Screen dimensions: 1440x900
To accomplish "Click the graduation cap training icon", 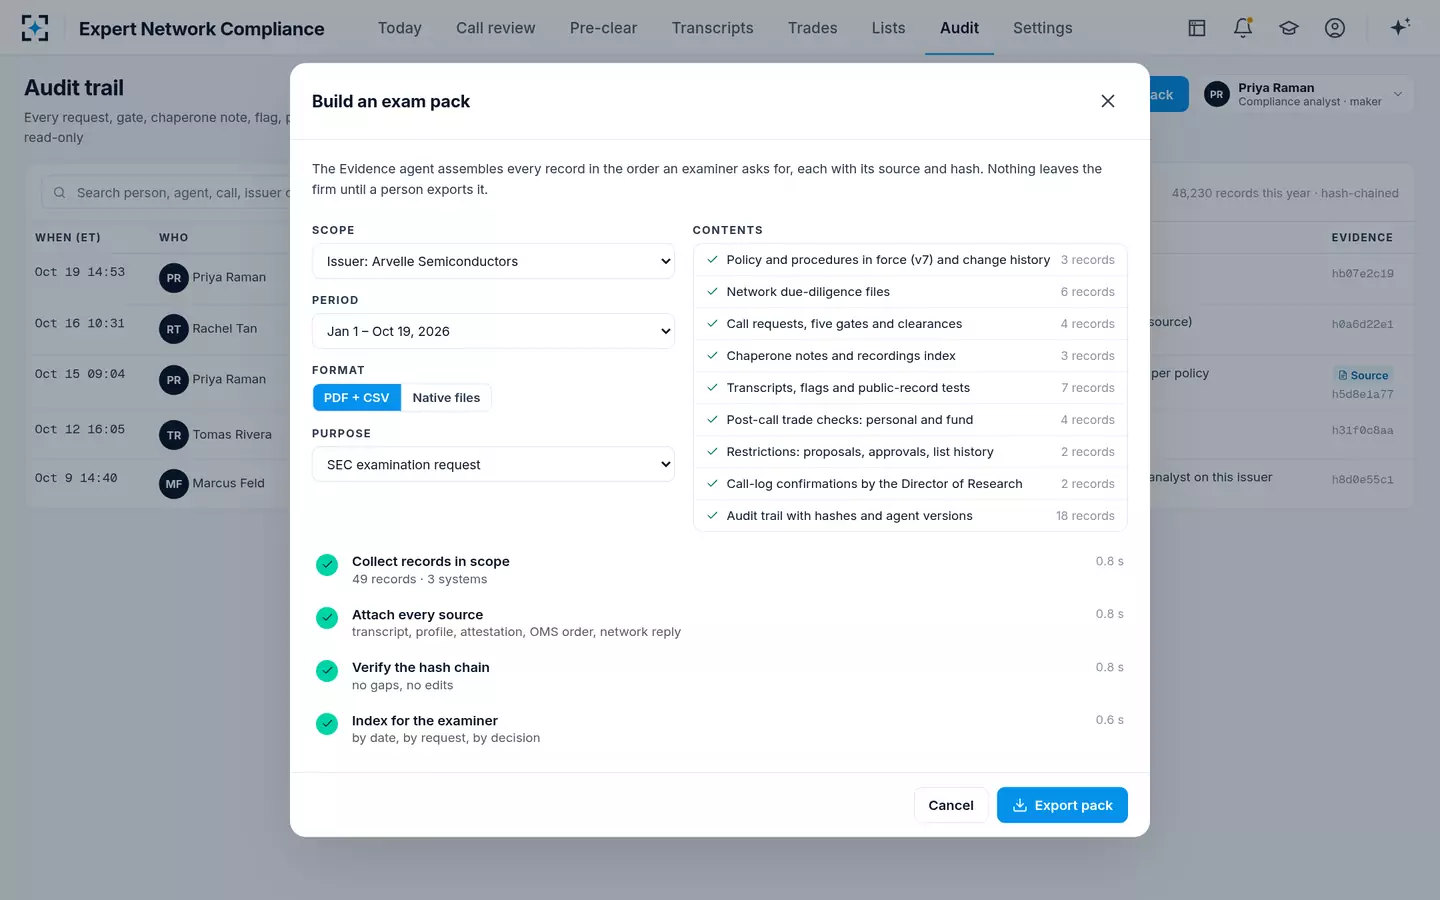I will [x=1289, y=28].
